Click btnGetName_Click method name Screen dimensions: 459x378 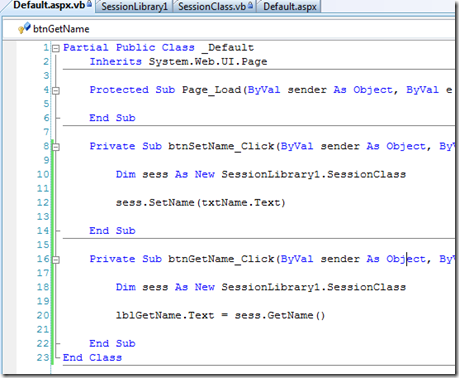pyautogui.click(x=221, y=259)
